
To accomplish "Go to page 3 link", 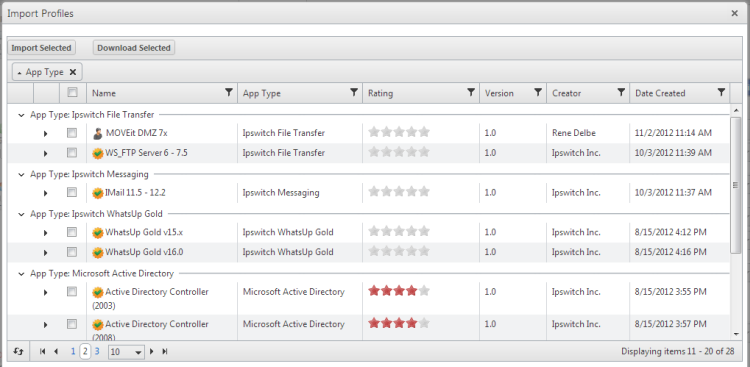I will click(97, 352).
